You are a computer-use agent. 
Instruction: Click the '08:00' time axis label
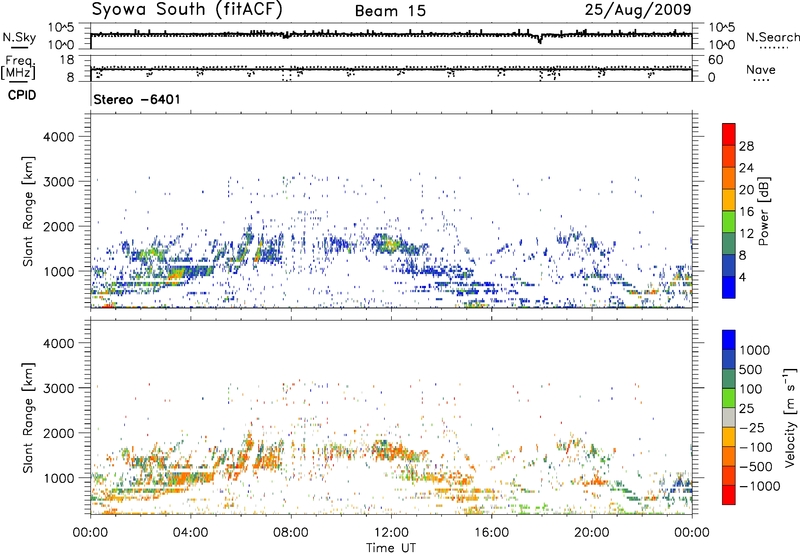291,533
